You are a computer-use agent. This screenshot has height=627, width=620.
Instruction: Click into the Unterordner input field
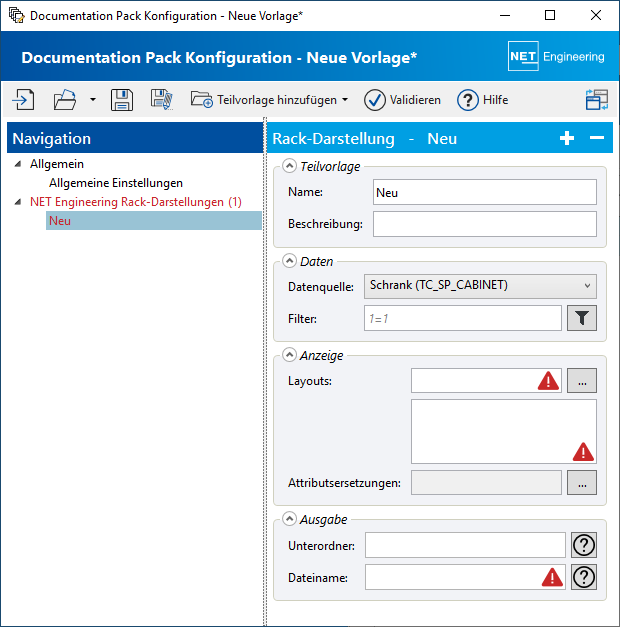tap(465, 545)
